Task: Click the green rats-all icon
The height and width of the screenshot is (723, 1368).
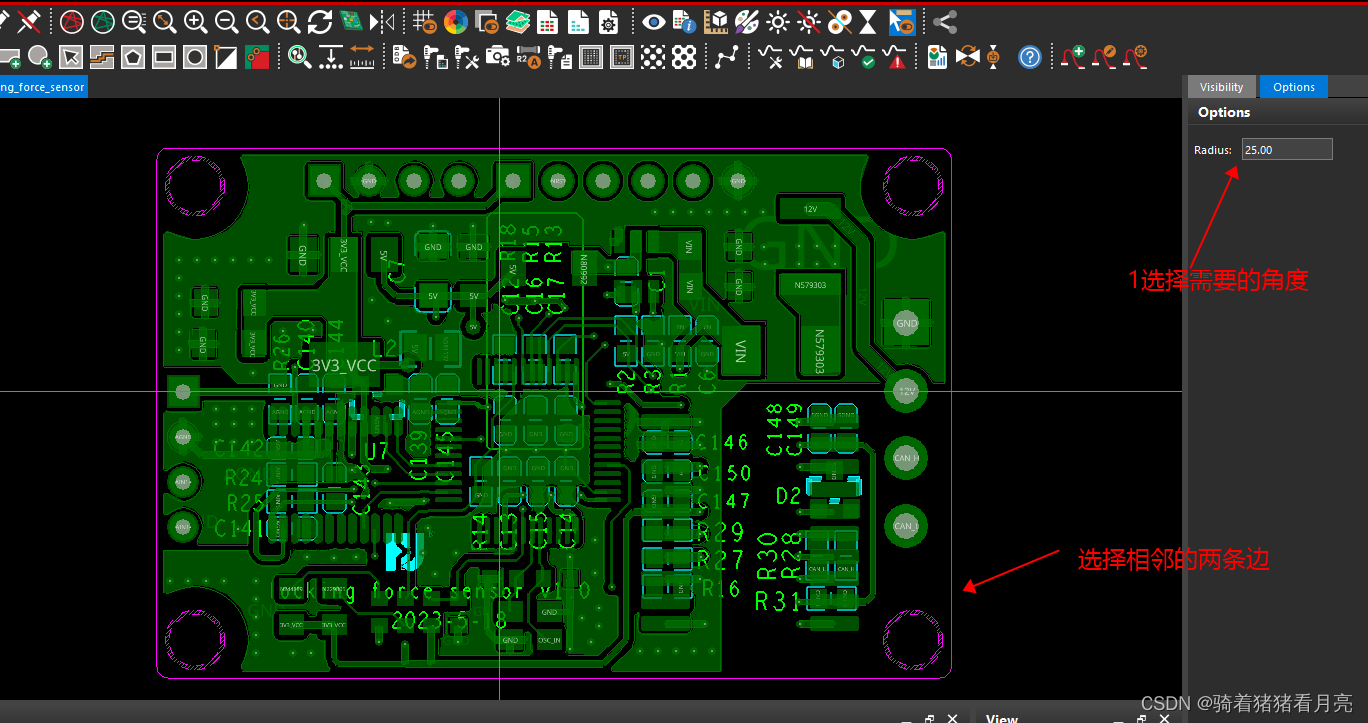Action: [x=102, y=20]
